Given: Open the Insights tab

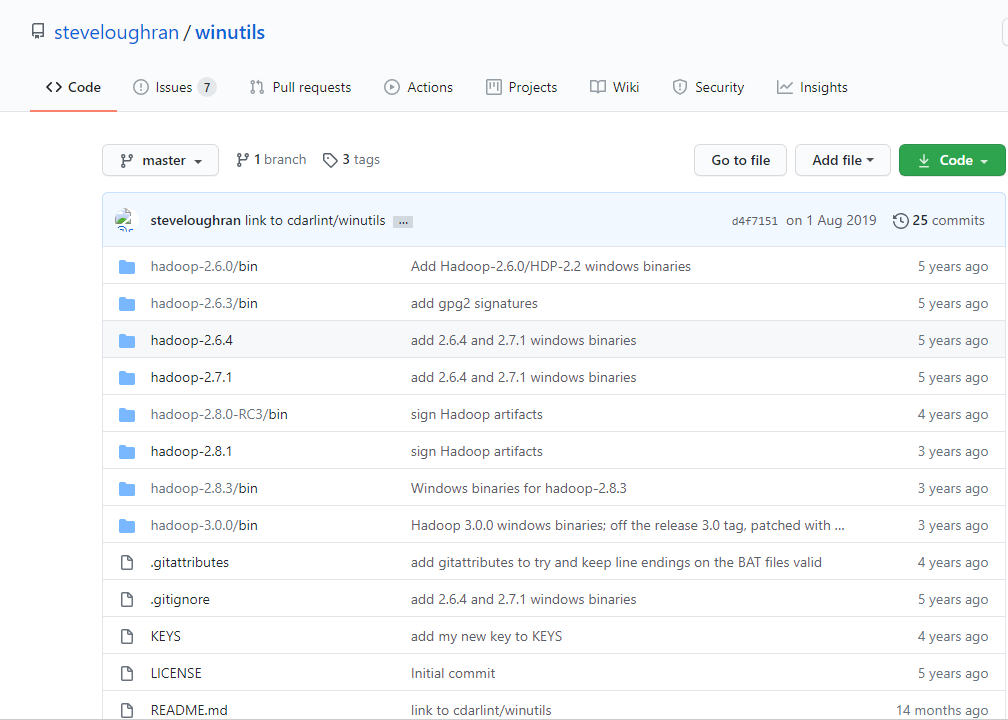Looking at the screenshot, I should point(812,87).
